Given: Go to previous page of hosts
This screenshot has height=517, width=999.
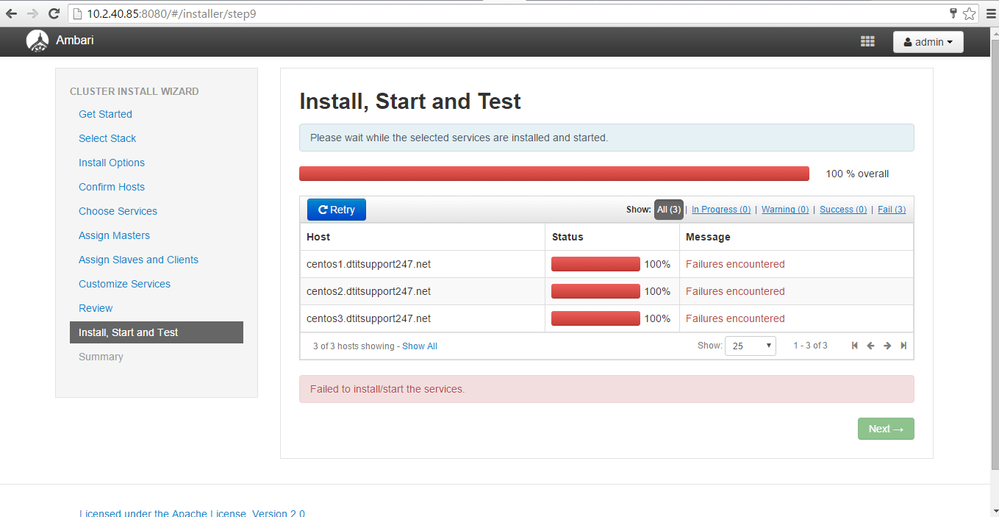Looking at the screenshot, I should click(871, 346).
